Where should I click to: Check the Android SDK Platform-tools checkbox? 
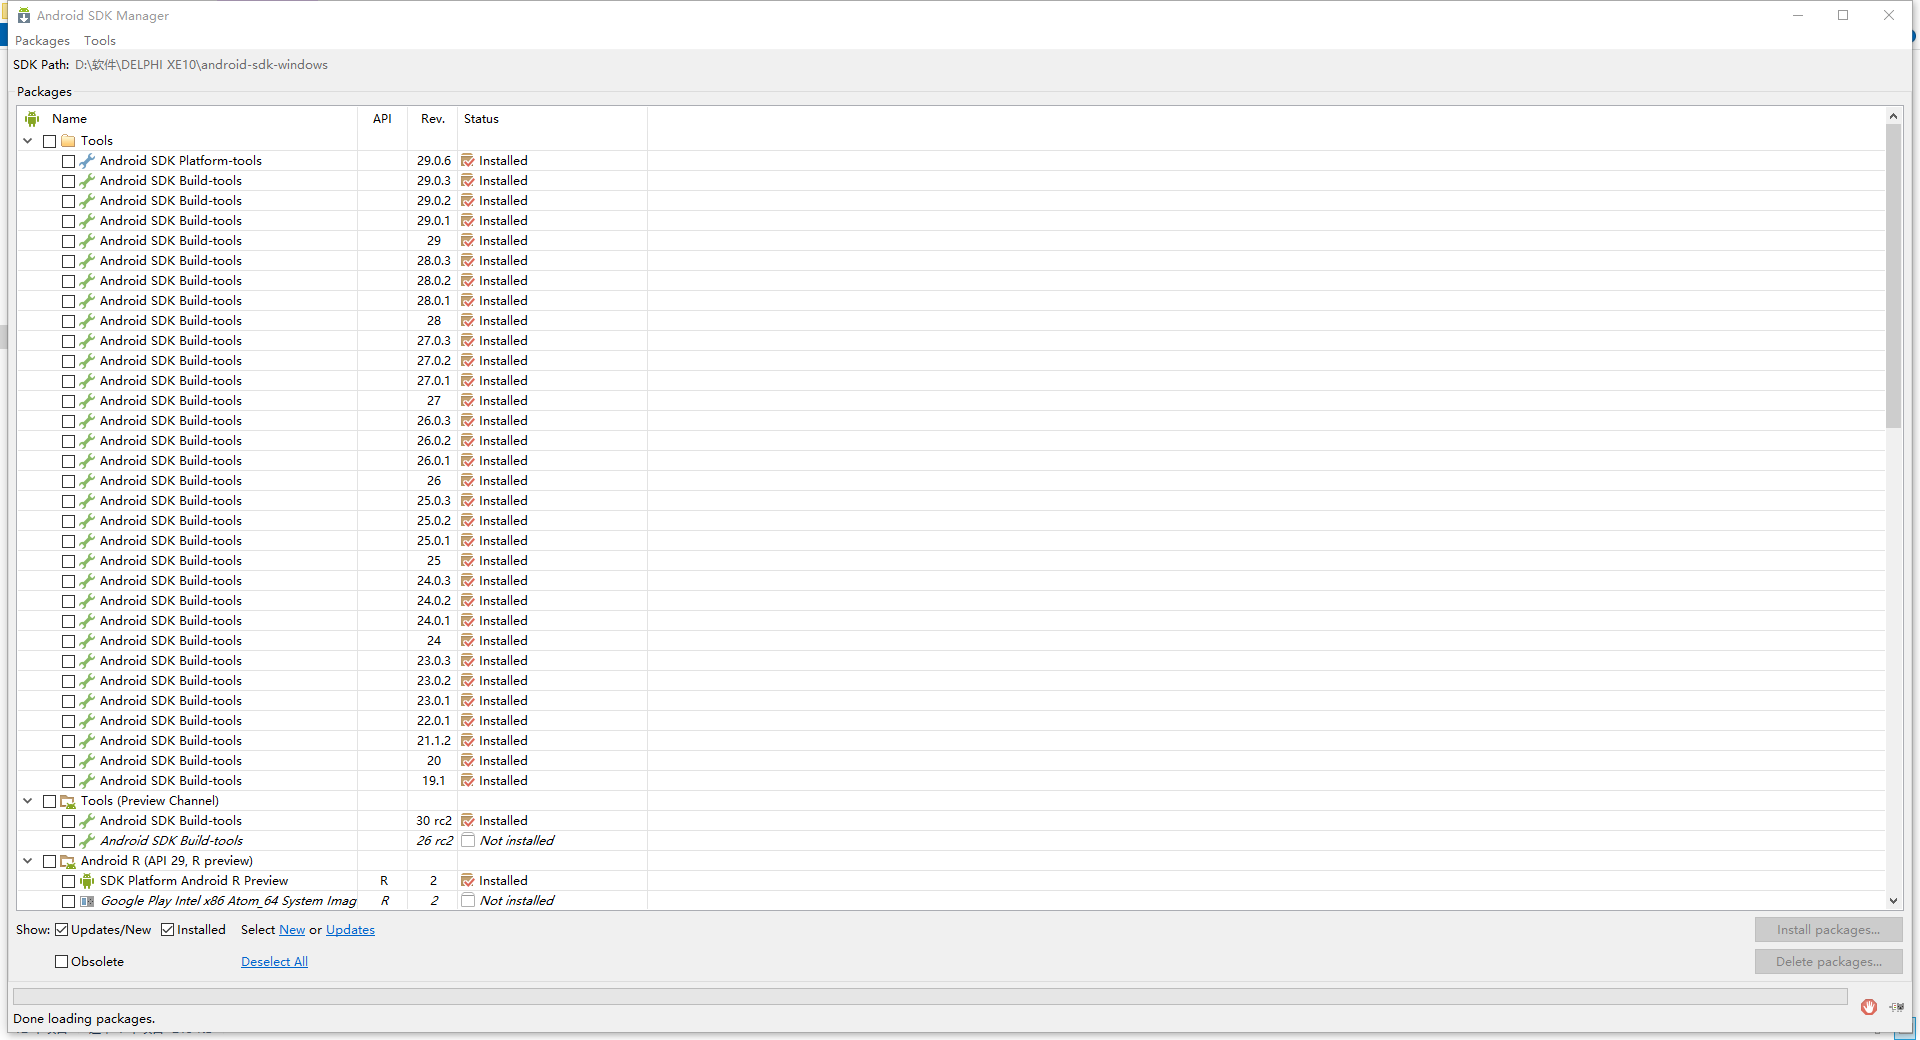[68, 161]
